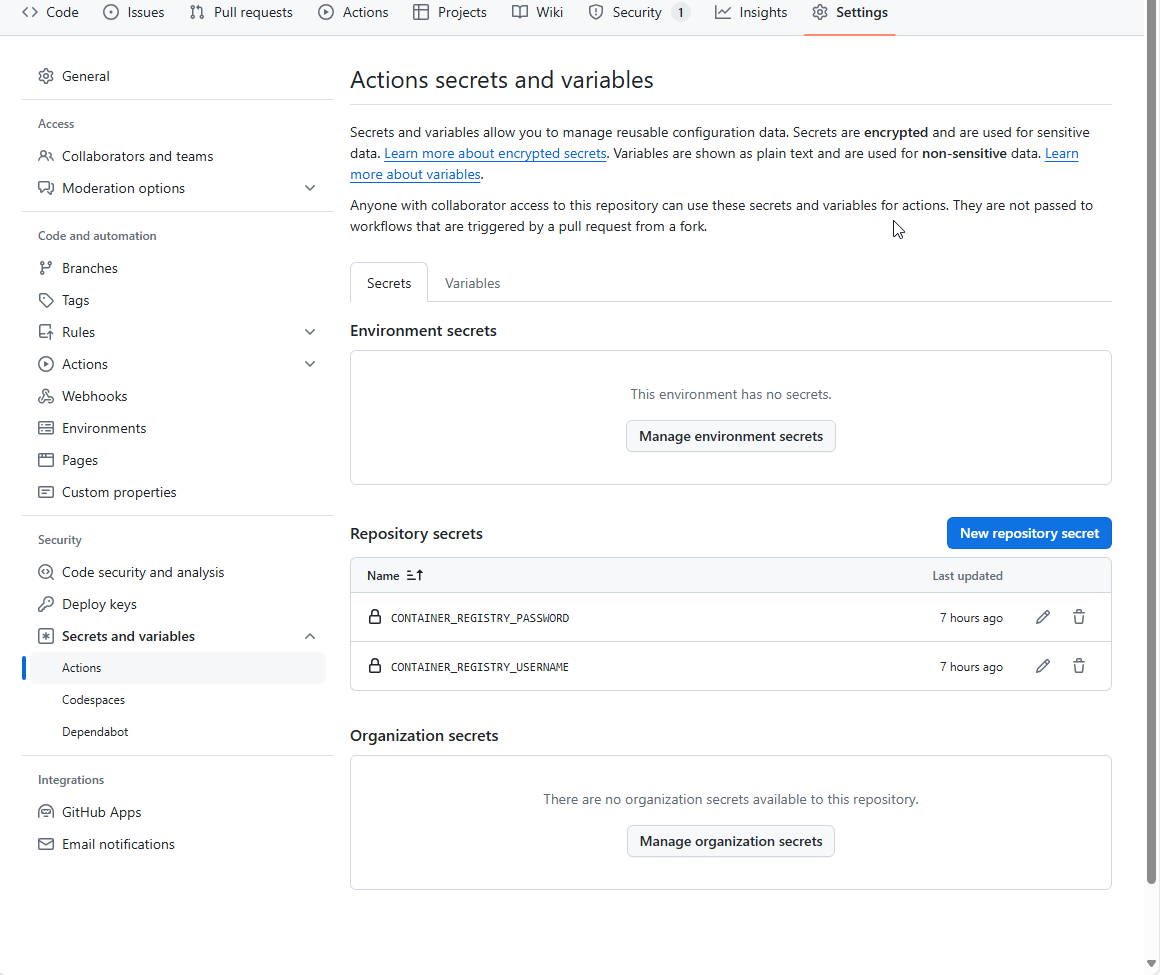This screenshot has width=1160, height=975.
Task: Open Codespaces under Secrets and variables
Action: tap(93, 700)
